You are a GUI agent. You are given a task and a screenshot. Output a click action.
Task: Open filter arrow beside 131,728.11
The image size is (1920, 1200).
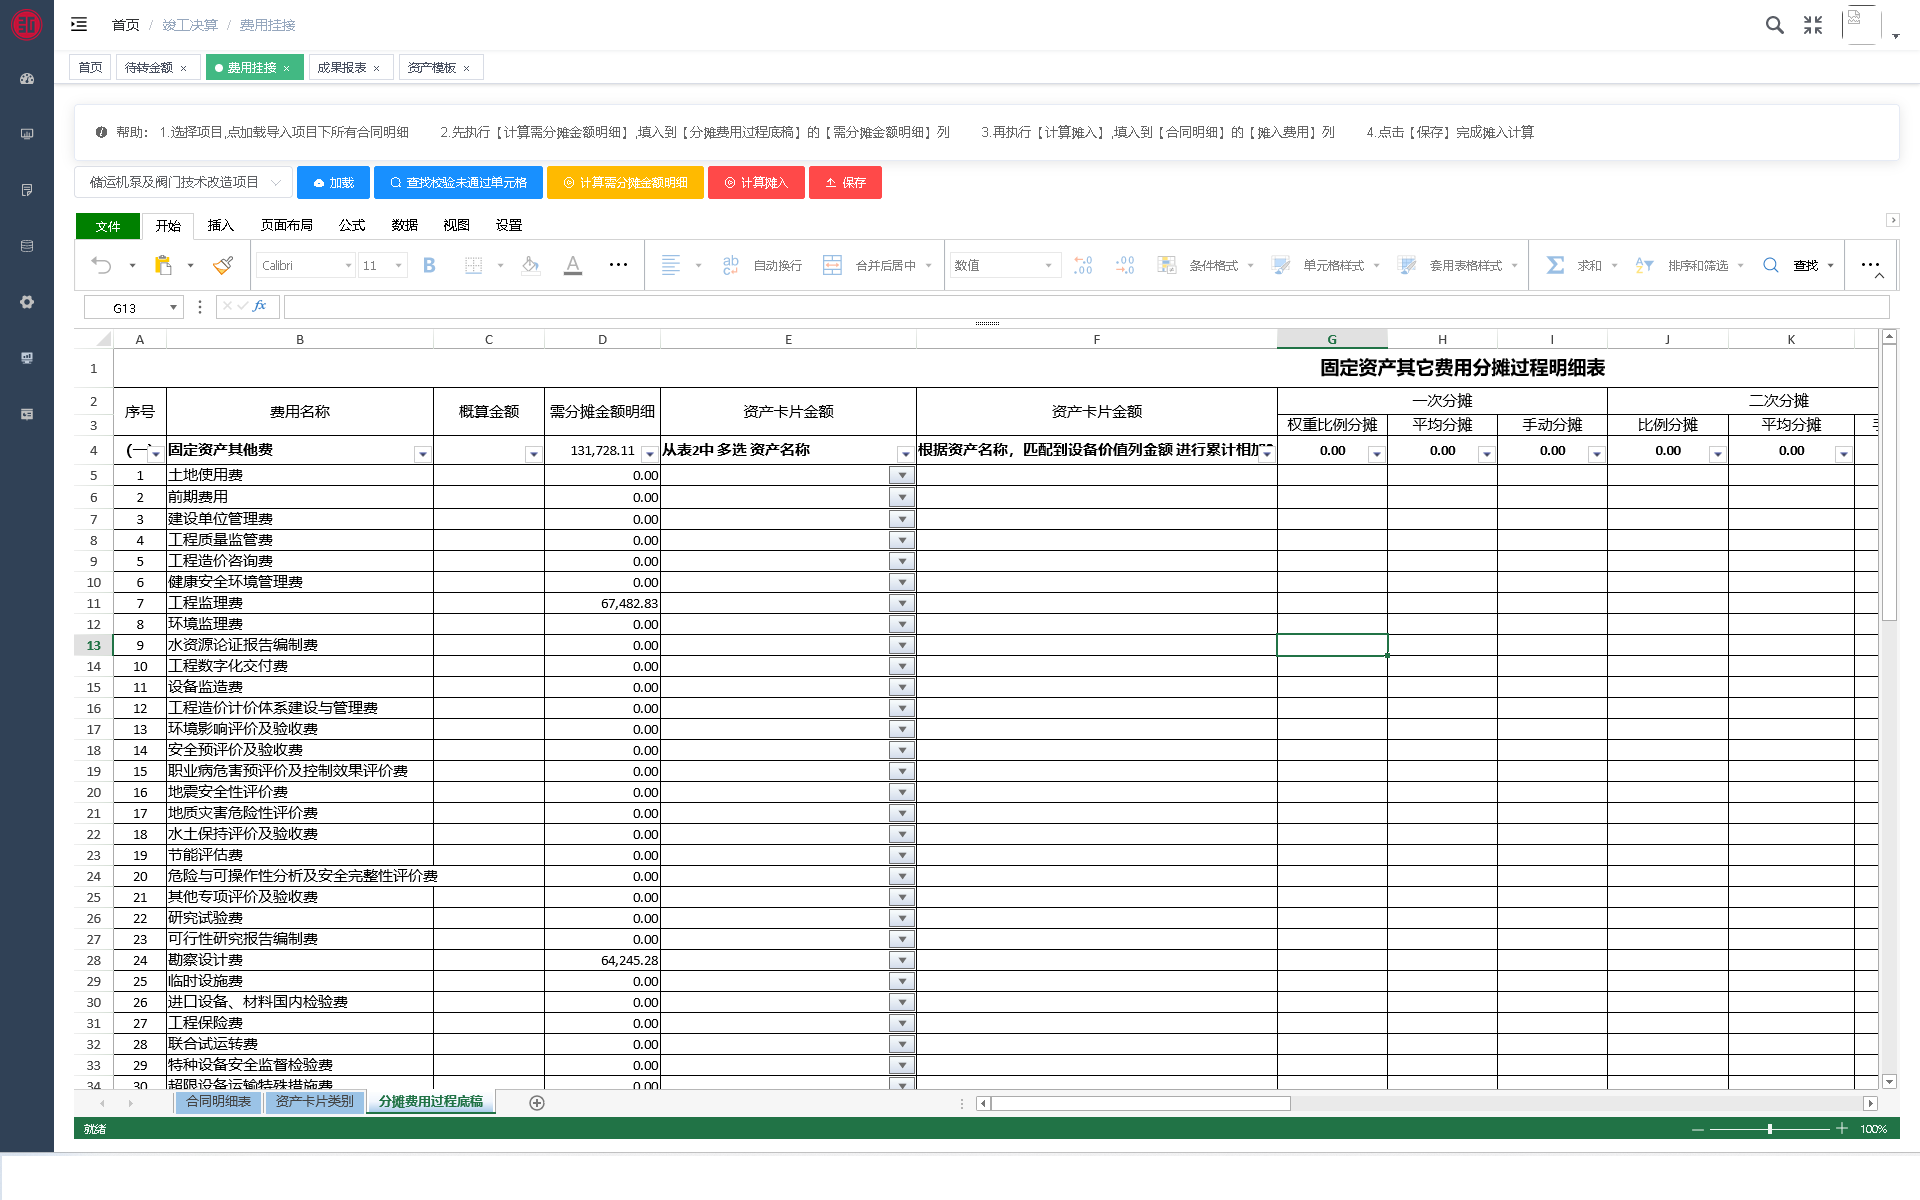(x=649, y=454)
